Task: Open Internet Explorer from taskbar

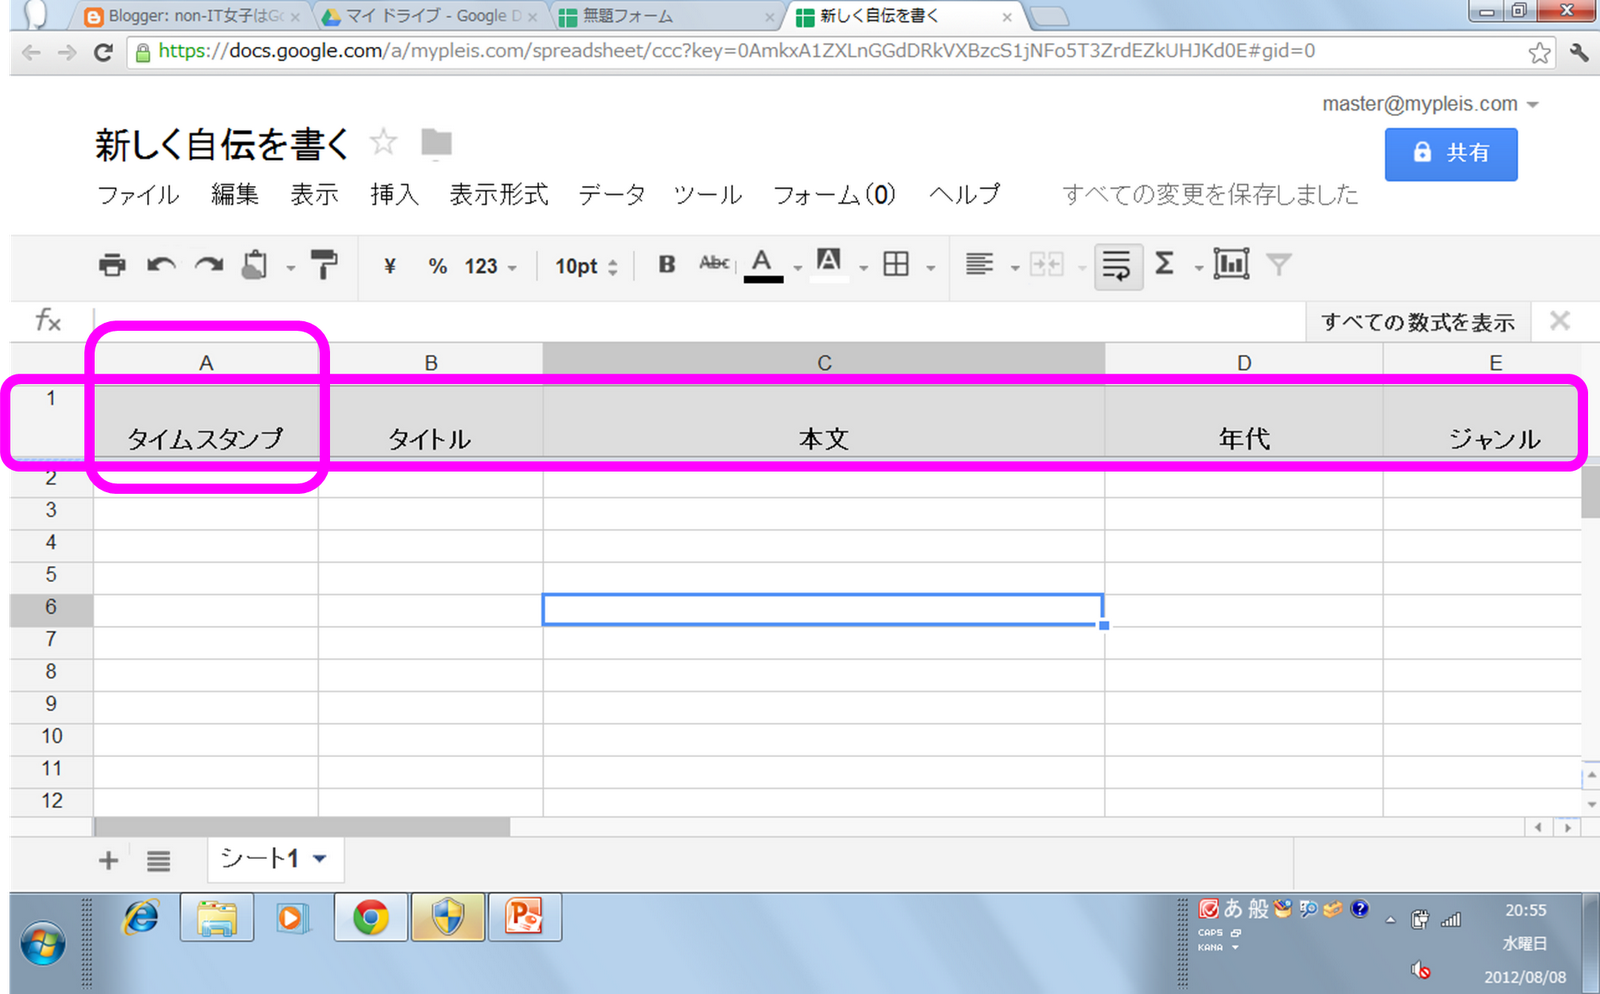Action: 141,917
